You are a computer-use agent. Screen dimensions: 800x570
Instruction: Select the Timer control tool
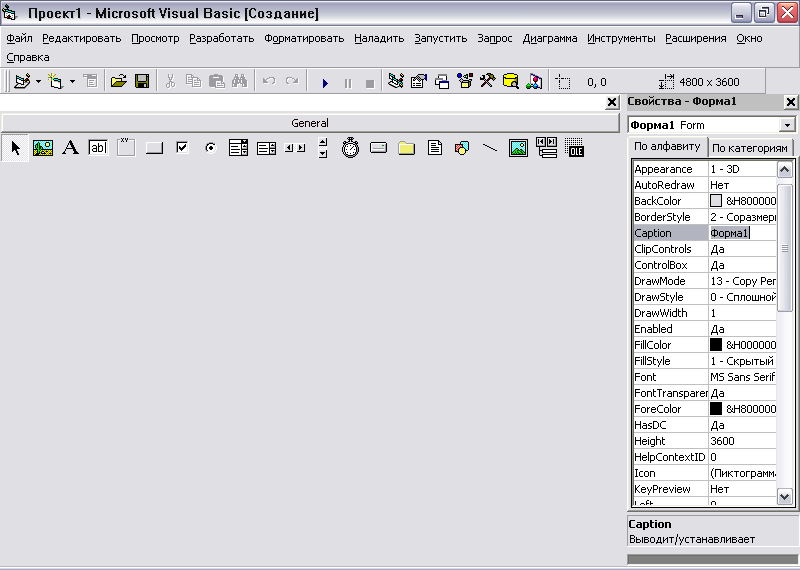351,147
